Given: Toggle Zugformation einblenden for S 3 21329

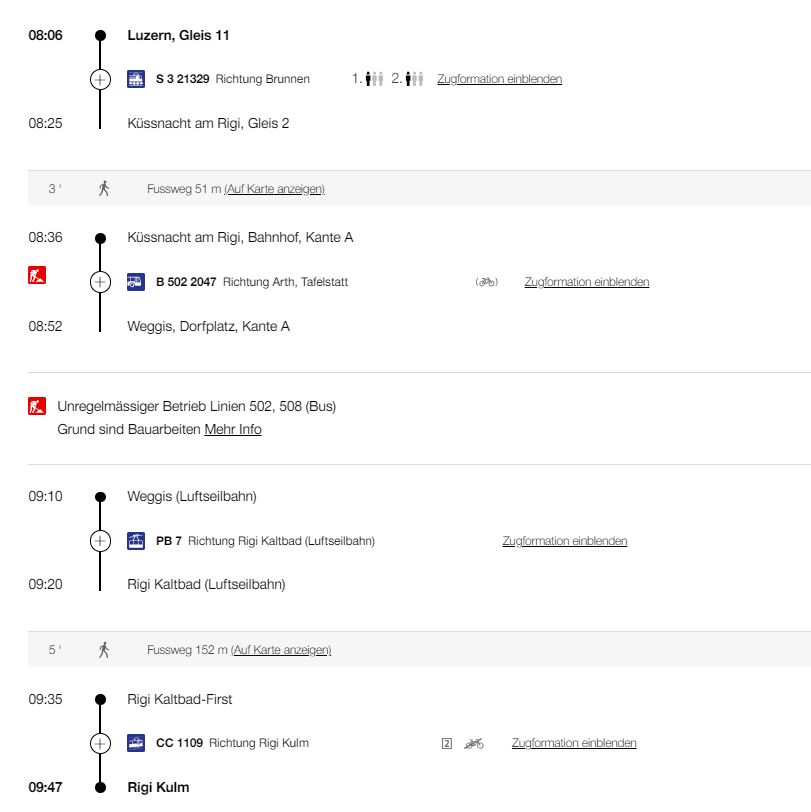Looking at the screenshot, I should [x=501, y=78].
